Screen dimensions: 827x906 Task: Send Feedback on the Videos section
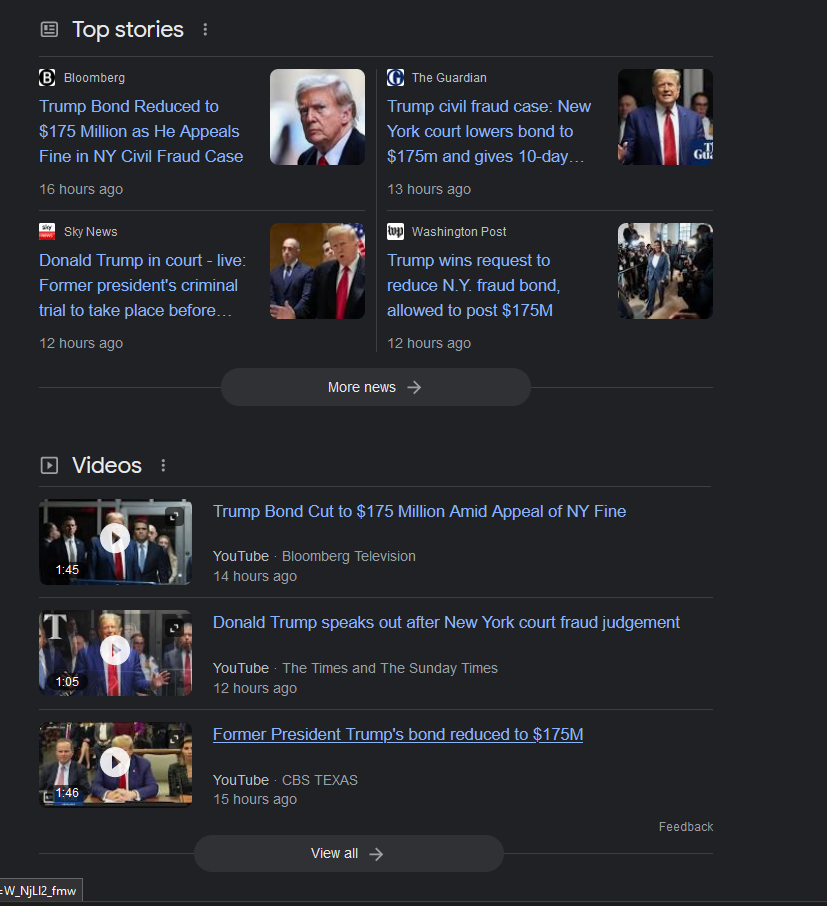pyautogui.click(x=686, y=827)
